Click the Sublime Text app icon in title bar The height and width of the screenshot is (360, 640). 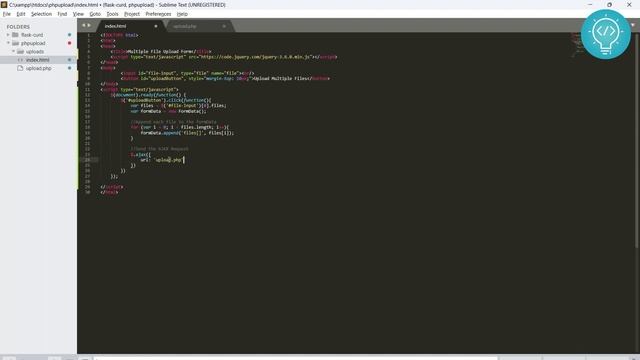(x=4, y=4)
